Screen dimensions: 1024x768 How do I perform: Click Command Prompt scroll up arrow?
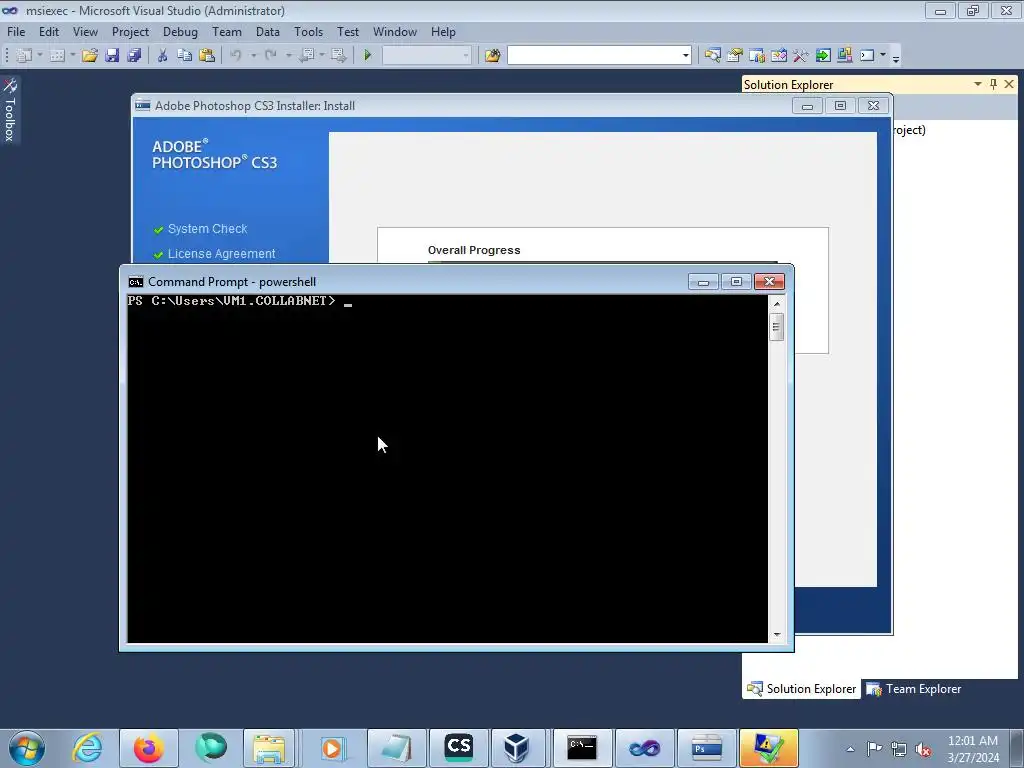776,304
